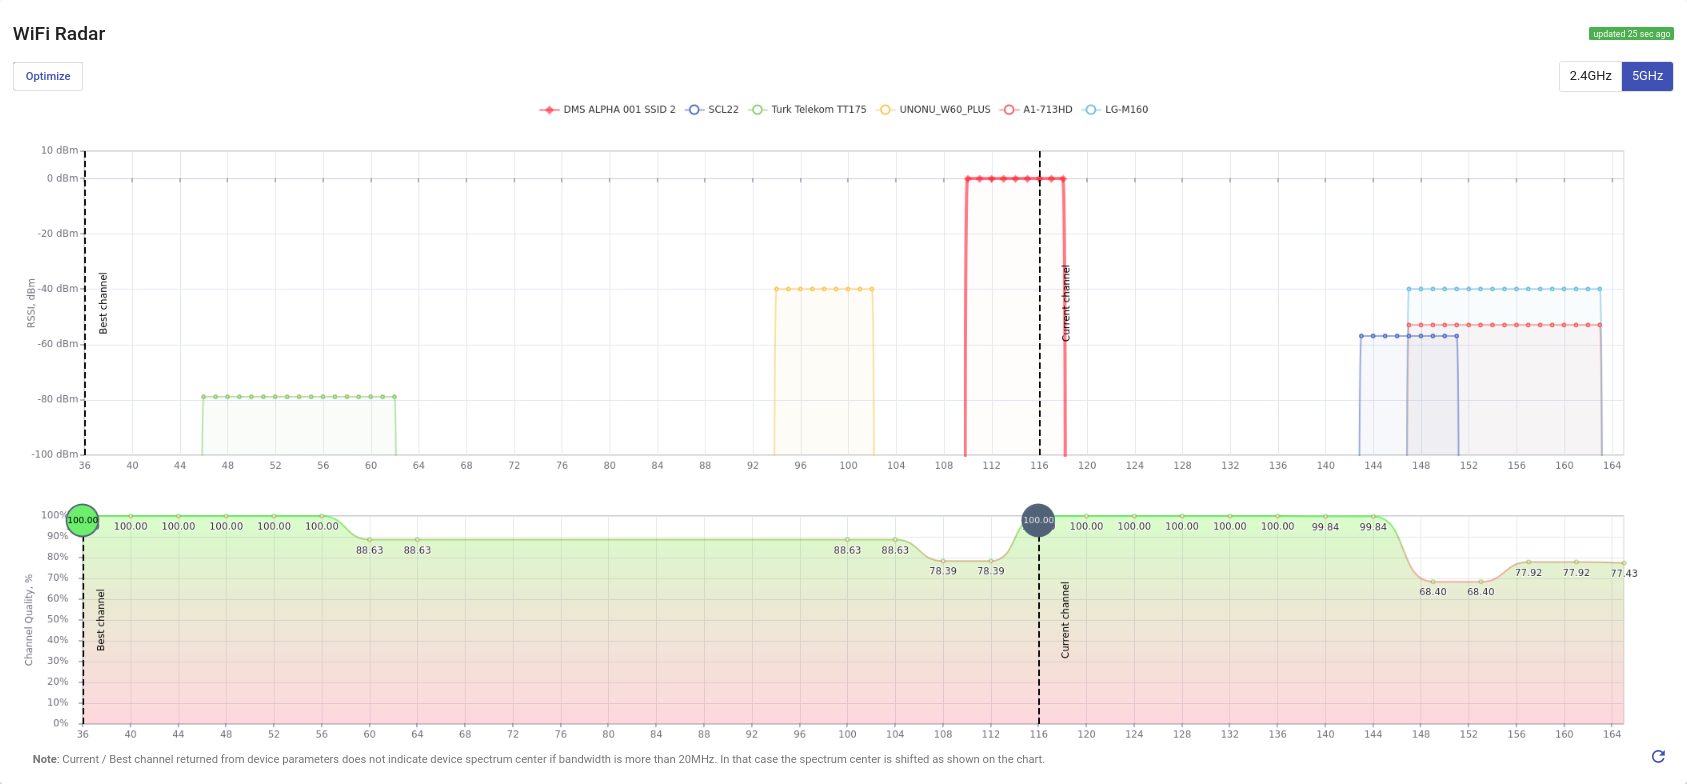Click the 99.84 quality point at channel 144

1373,517
